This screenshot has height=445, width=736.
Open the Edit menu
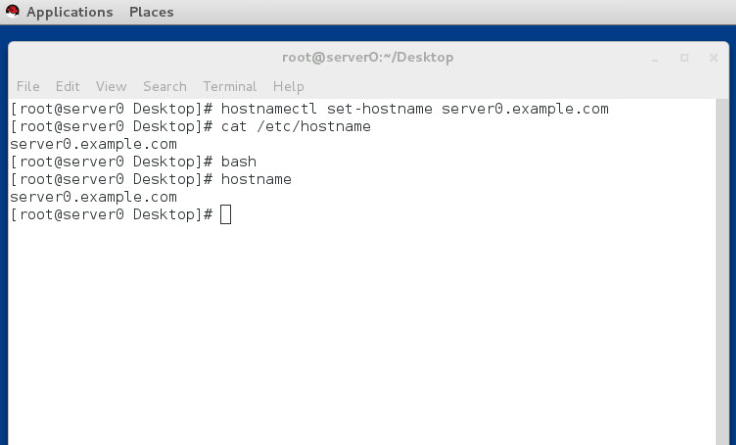pyautogui.click(x=68, y=86)
